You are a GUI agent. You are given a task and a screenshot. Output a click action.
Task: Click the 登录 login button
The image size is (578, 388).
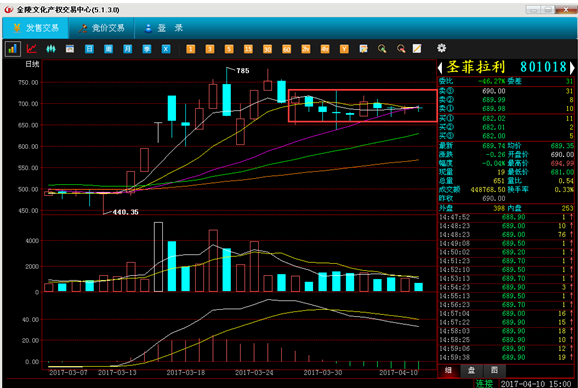click(163, 28)
